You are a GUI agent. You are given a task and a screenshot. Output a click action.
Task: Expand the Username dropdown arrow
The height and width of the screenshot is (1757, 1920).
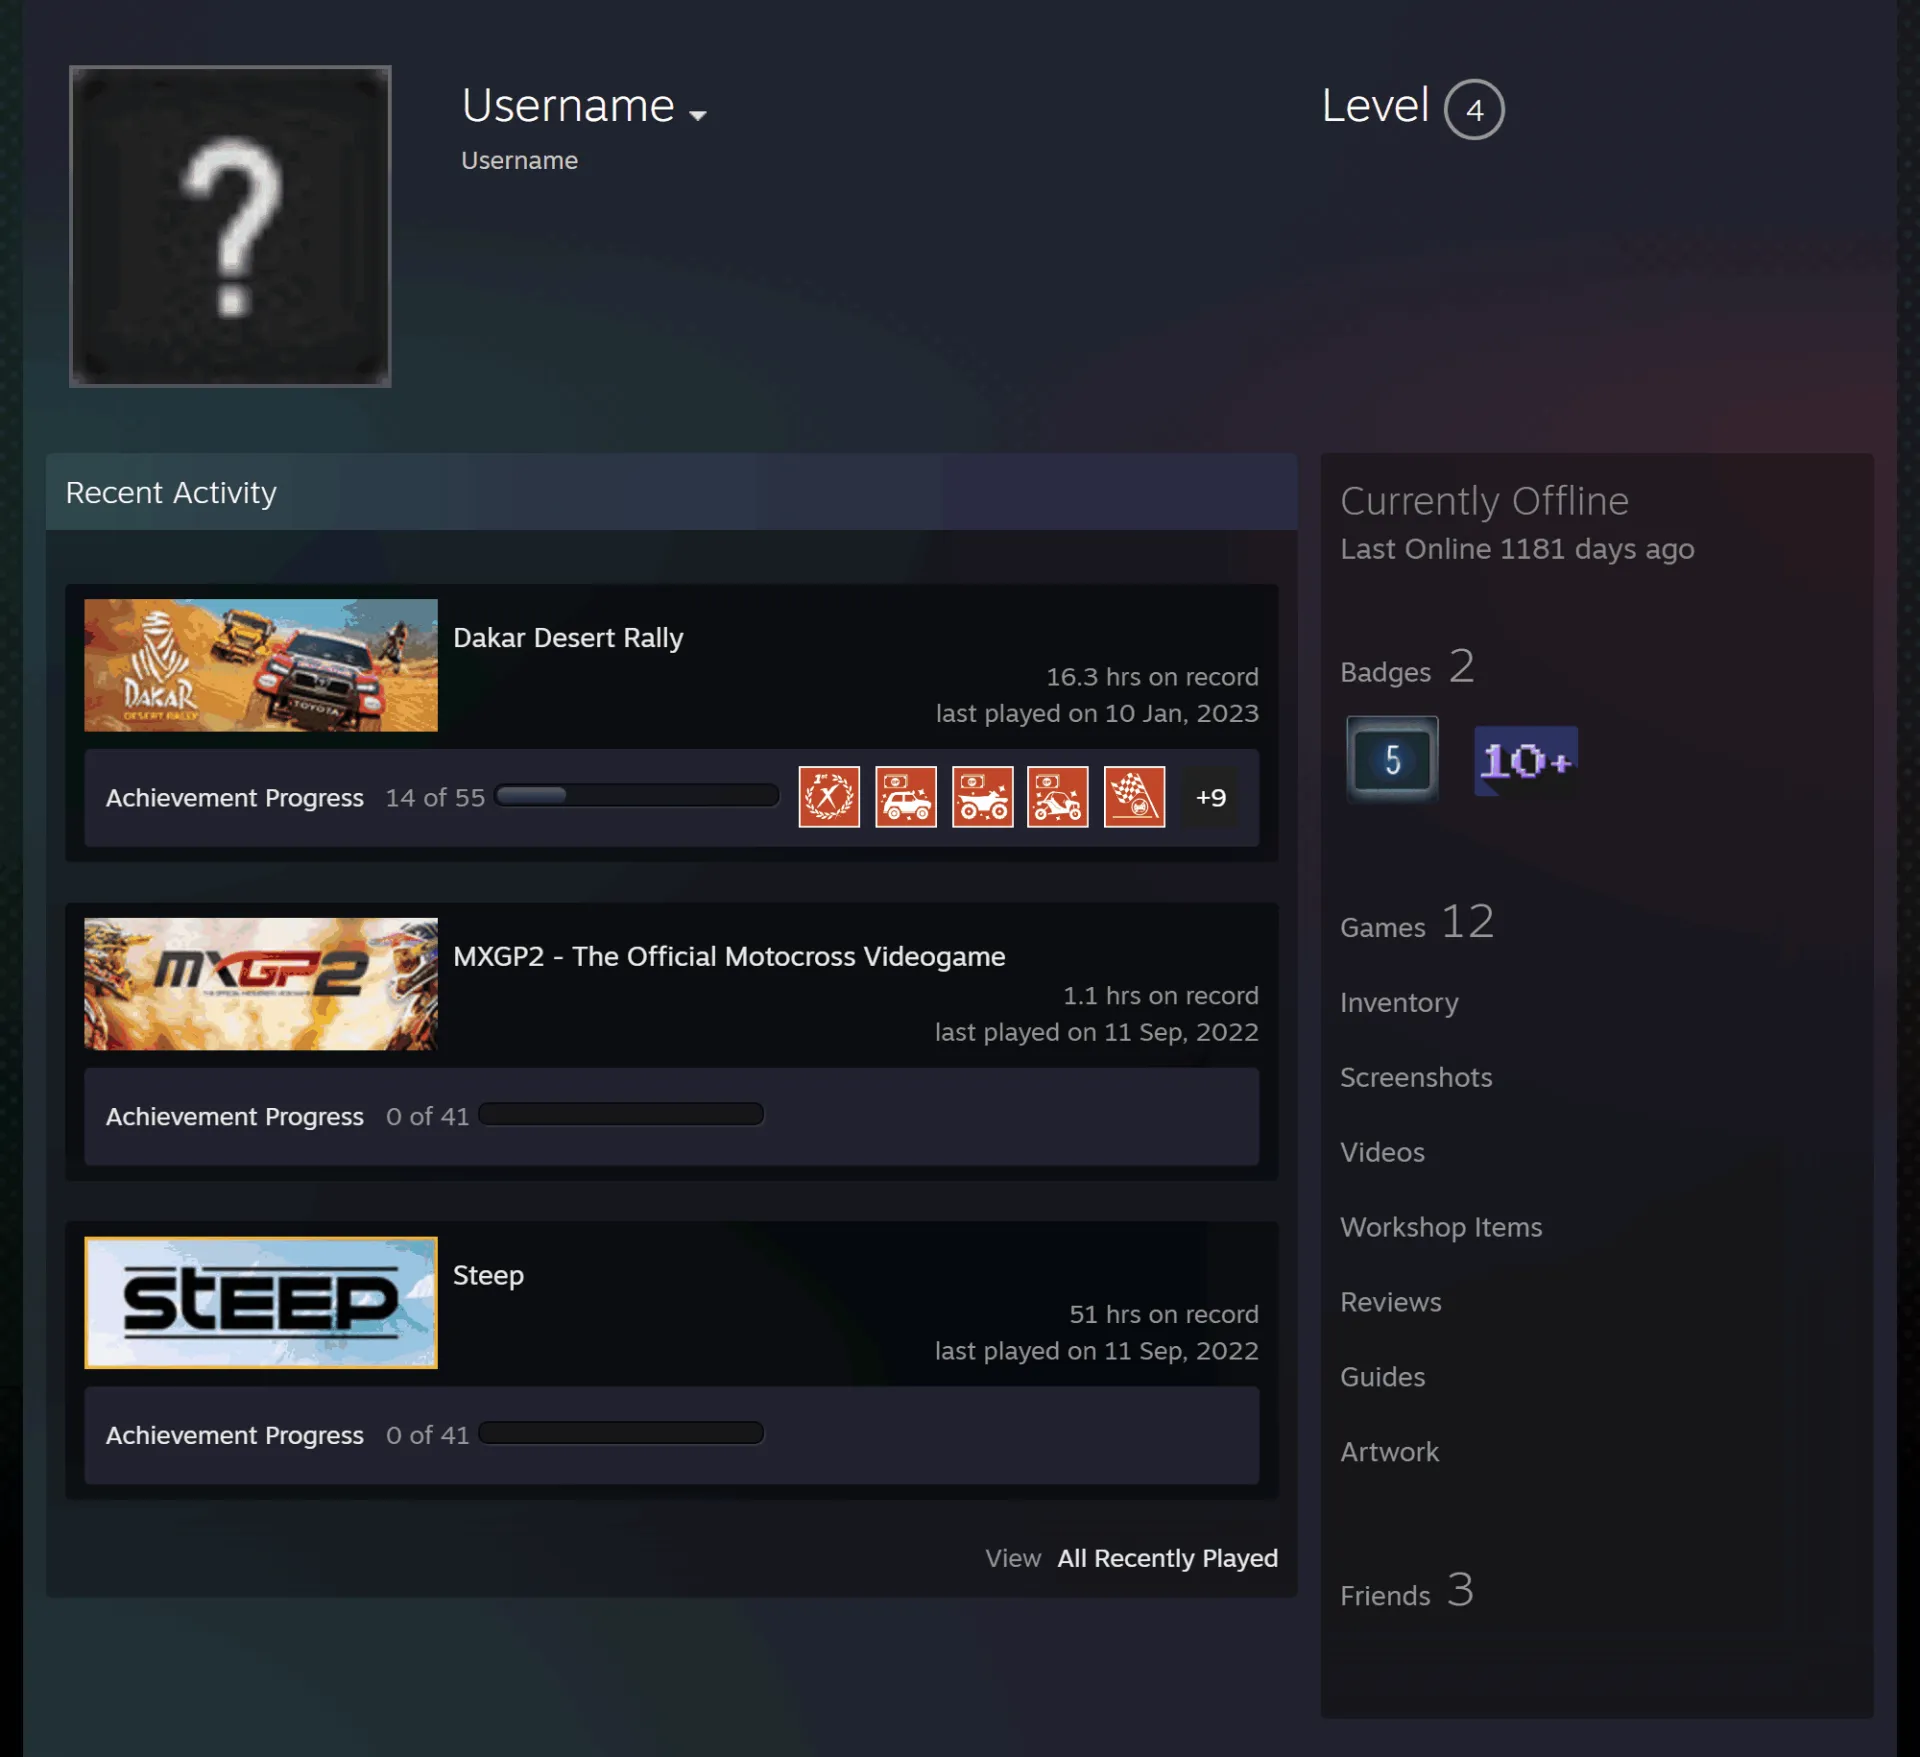698,116
